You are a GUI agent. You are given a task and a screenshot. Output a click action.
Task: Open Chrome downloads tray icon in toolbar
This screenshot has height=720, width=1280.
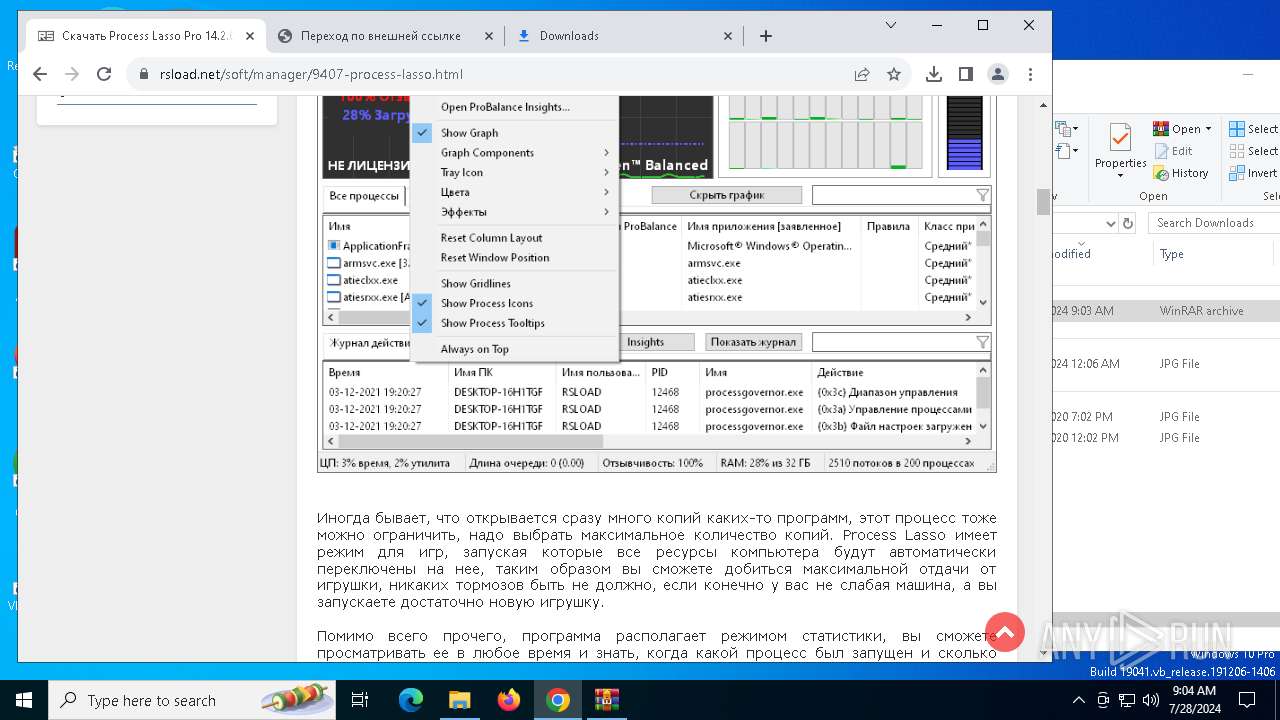(934, 74)
